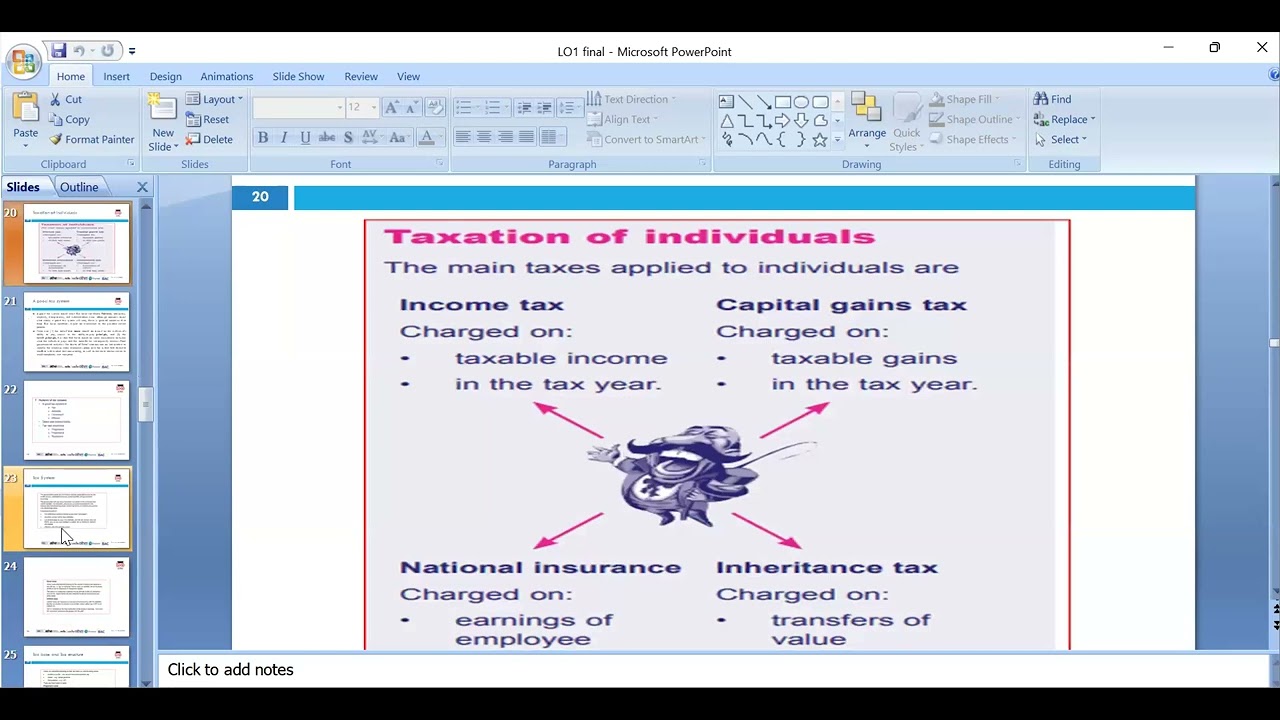This screenshot has height=720, width=1280.
Task: Increase font size with Grow Font
Action: [x=391, y=107]
